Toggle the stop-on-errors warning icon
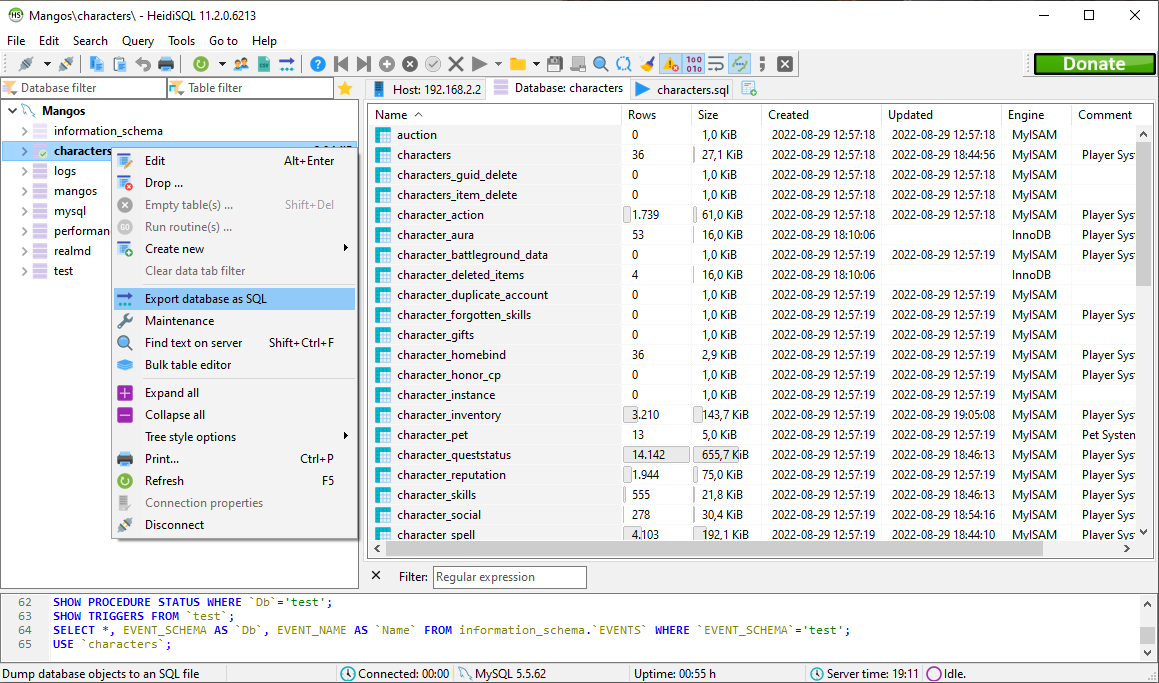Image resolution: width=1159 pixels, height=683 pixels. click(x=670, y=64)
